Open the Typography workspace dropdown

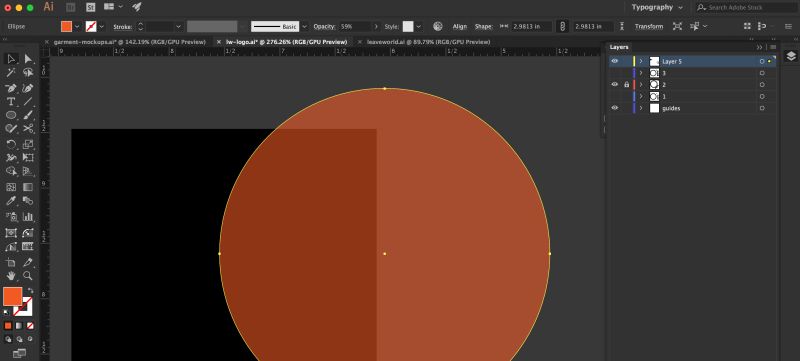[x=657, y=7]
